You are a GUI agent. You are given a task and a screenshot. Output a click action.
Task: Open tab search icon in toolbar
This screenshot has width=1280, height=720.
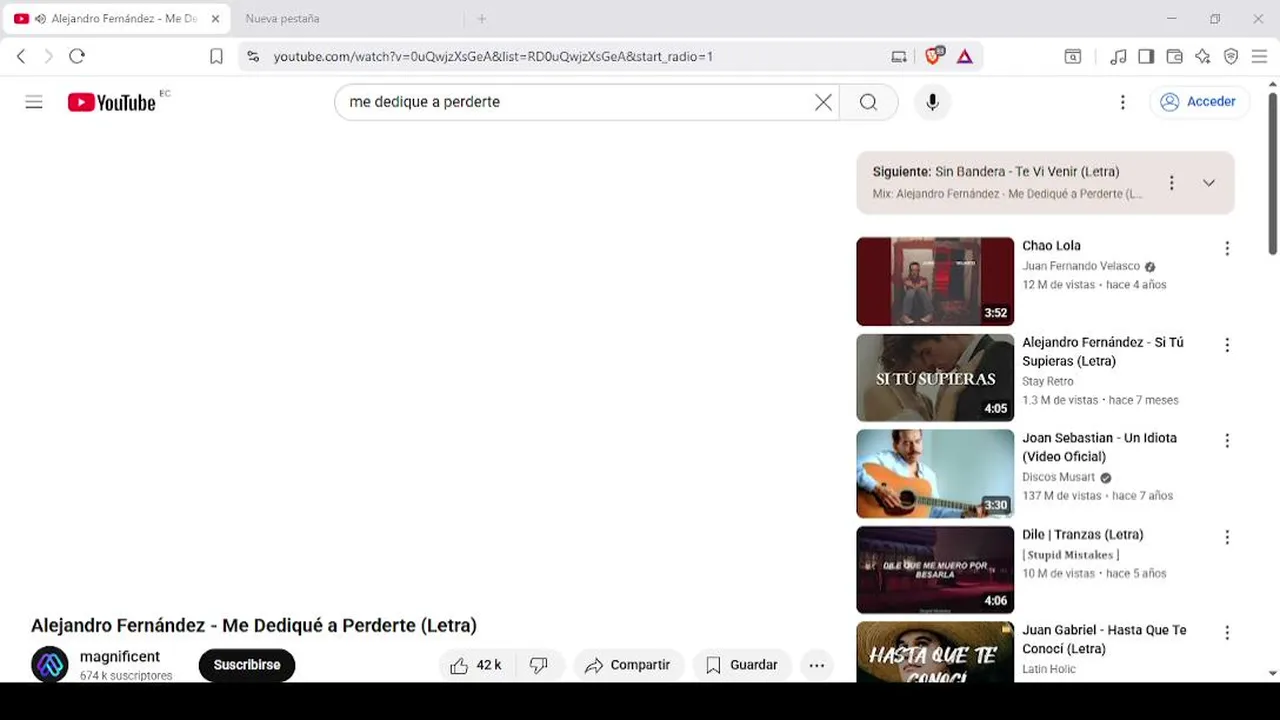point(1072,57)
